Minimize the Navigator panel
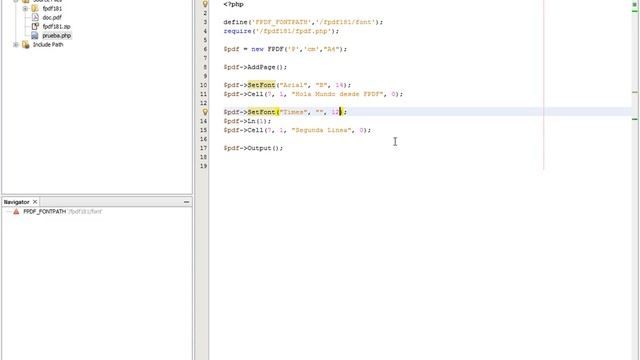Screen dimensions: 640x360 point(187,202)
